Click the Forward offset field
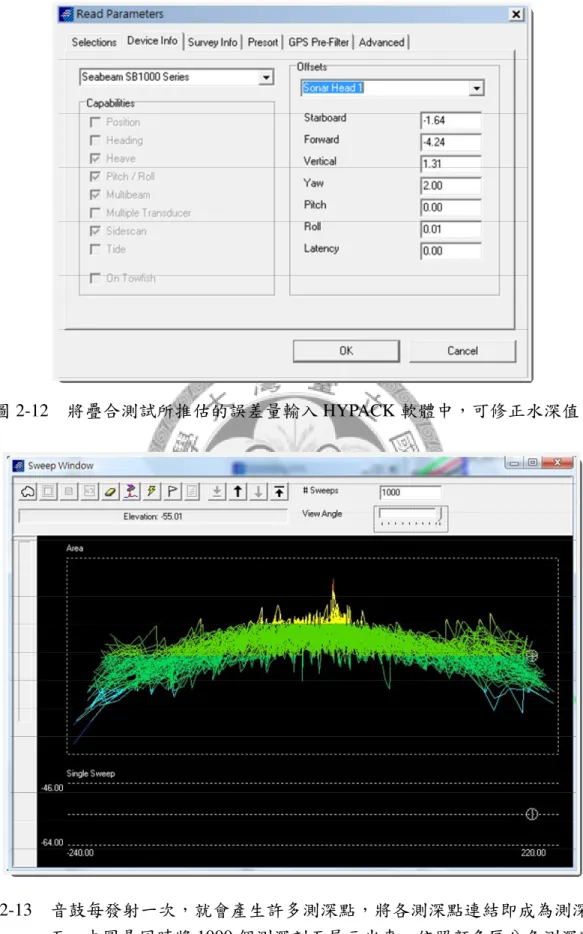Image resolution: width=583 pixels, height=934 pixels. 450,142
